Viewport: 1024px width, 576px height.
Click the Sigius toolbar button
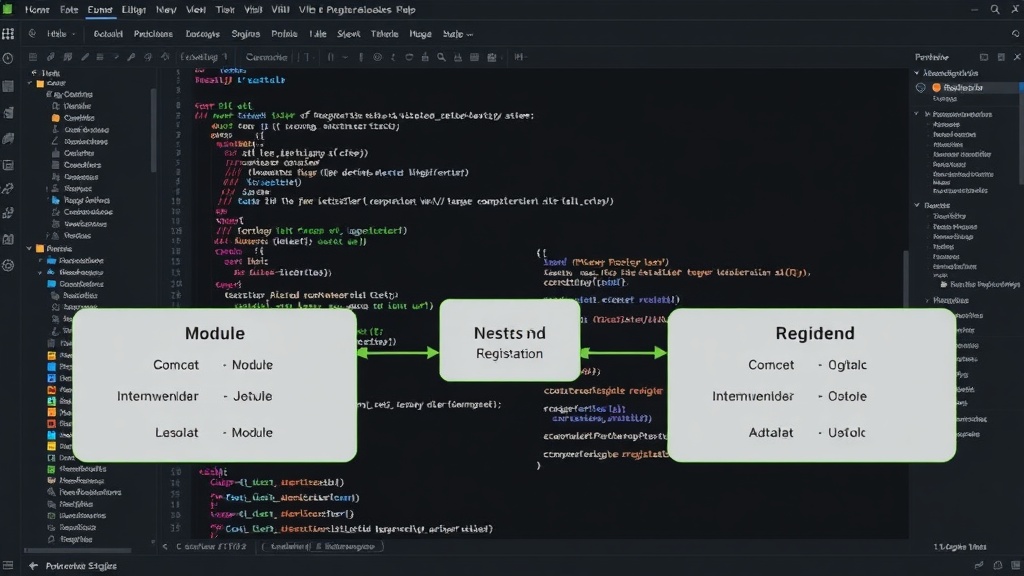point(246,34)
